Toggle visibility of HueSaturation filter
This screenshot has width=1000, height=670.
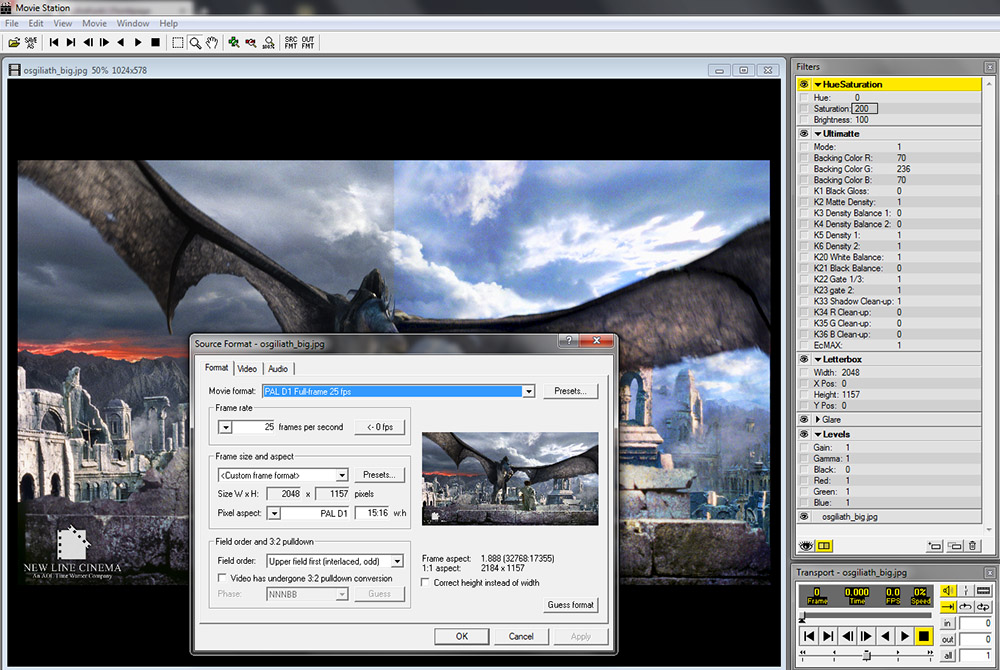pyautogui.click(x=804, y=84)
